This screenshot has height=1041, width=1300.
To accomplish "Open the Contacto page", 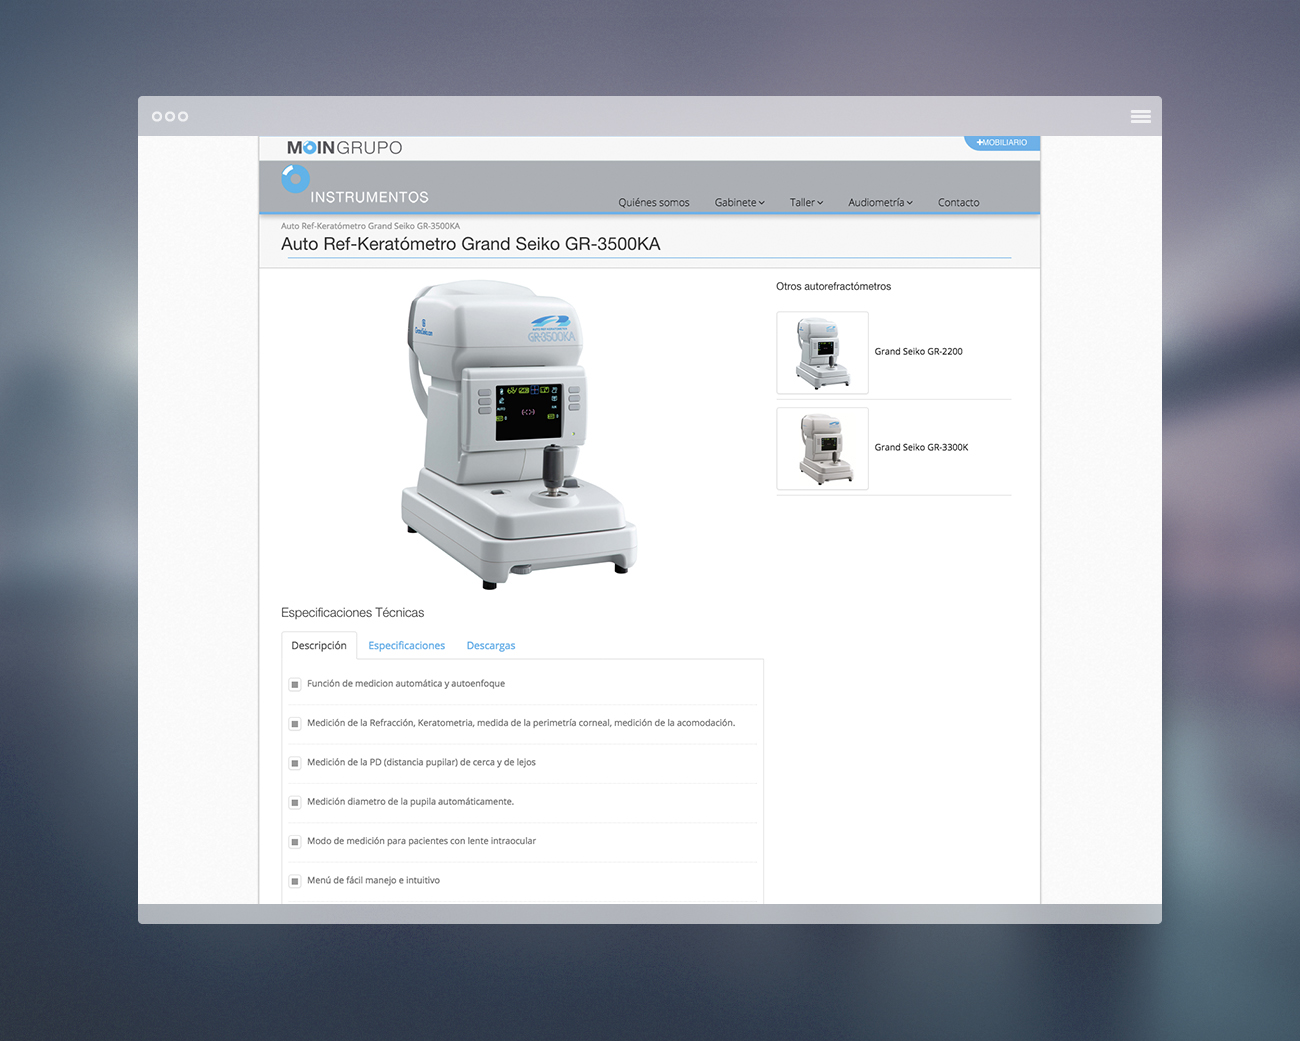I will [958, 202].
